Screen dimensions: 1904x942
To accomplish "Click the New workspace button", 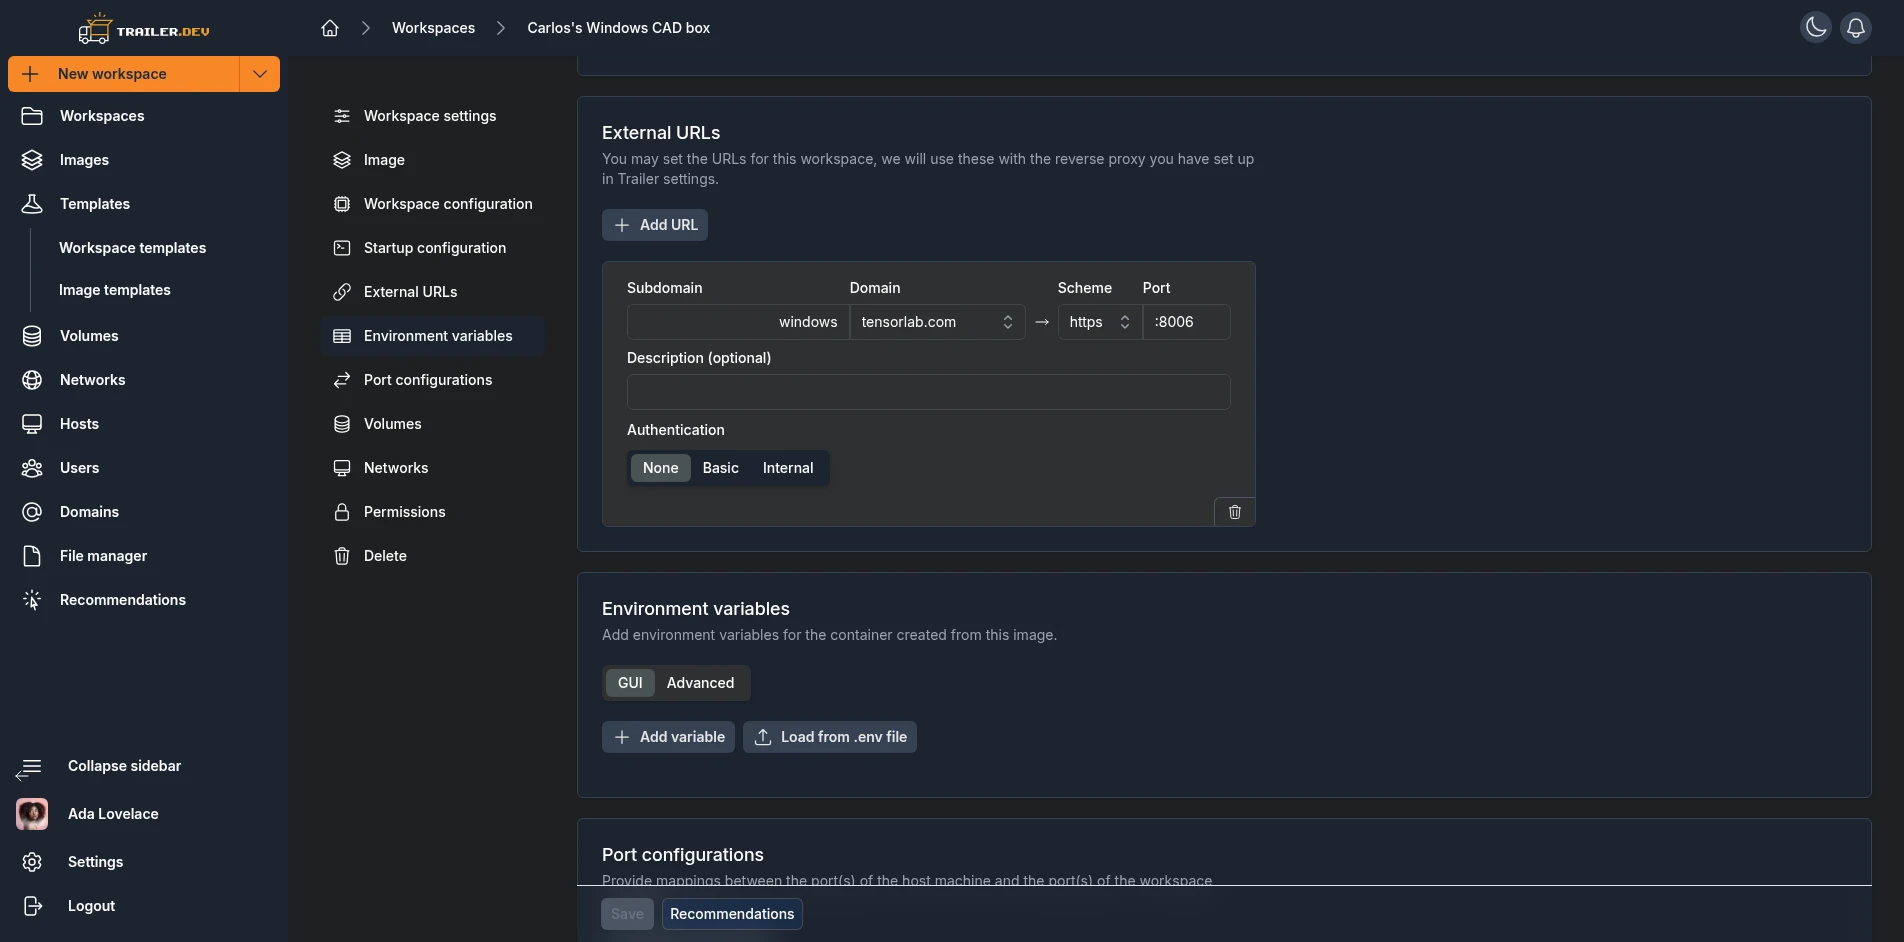I will click(124, 74).
